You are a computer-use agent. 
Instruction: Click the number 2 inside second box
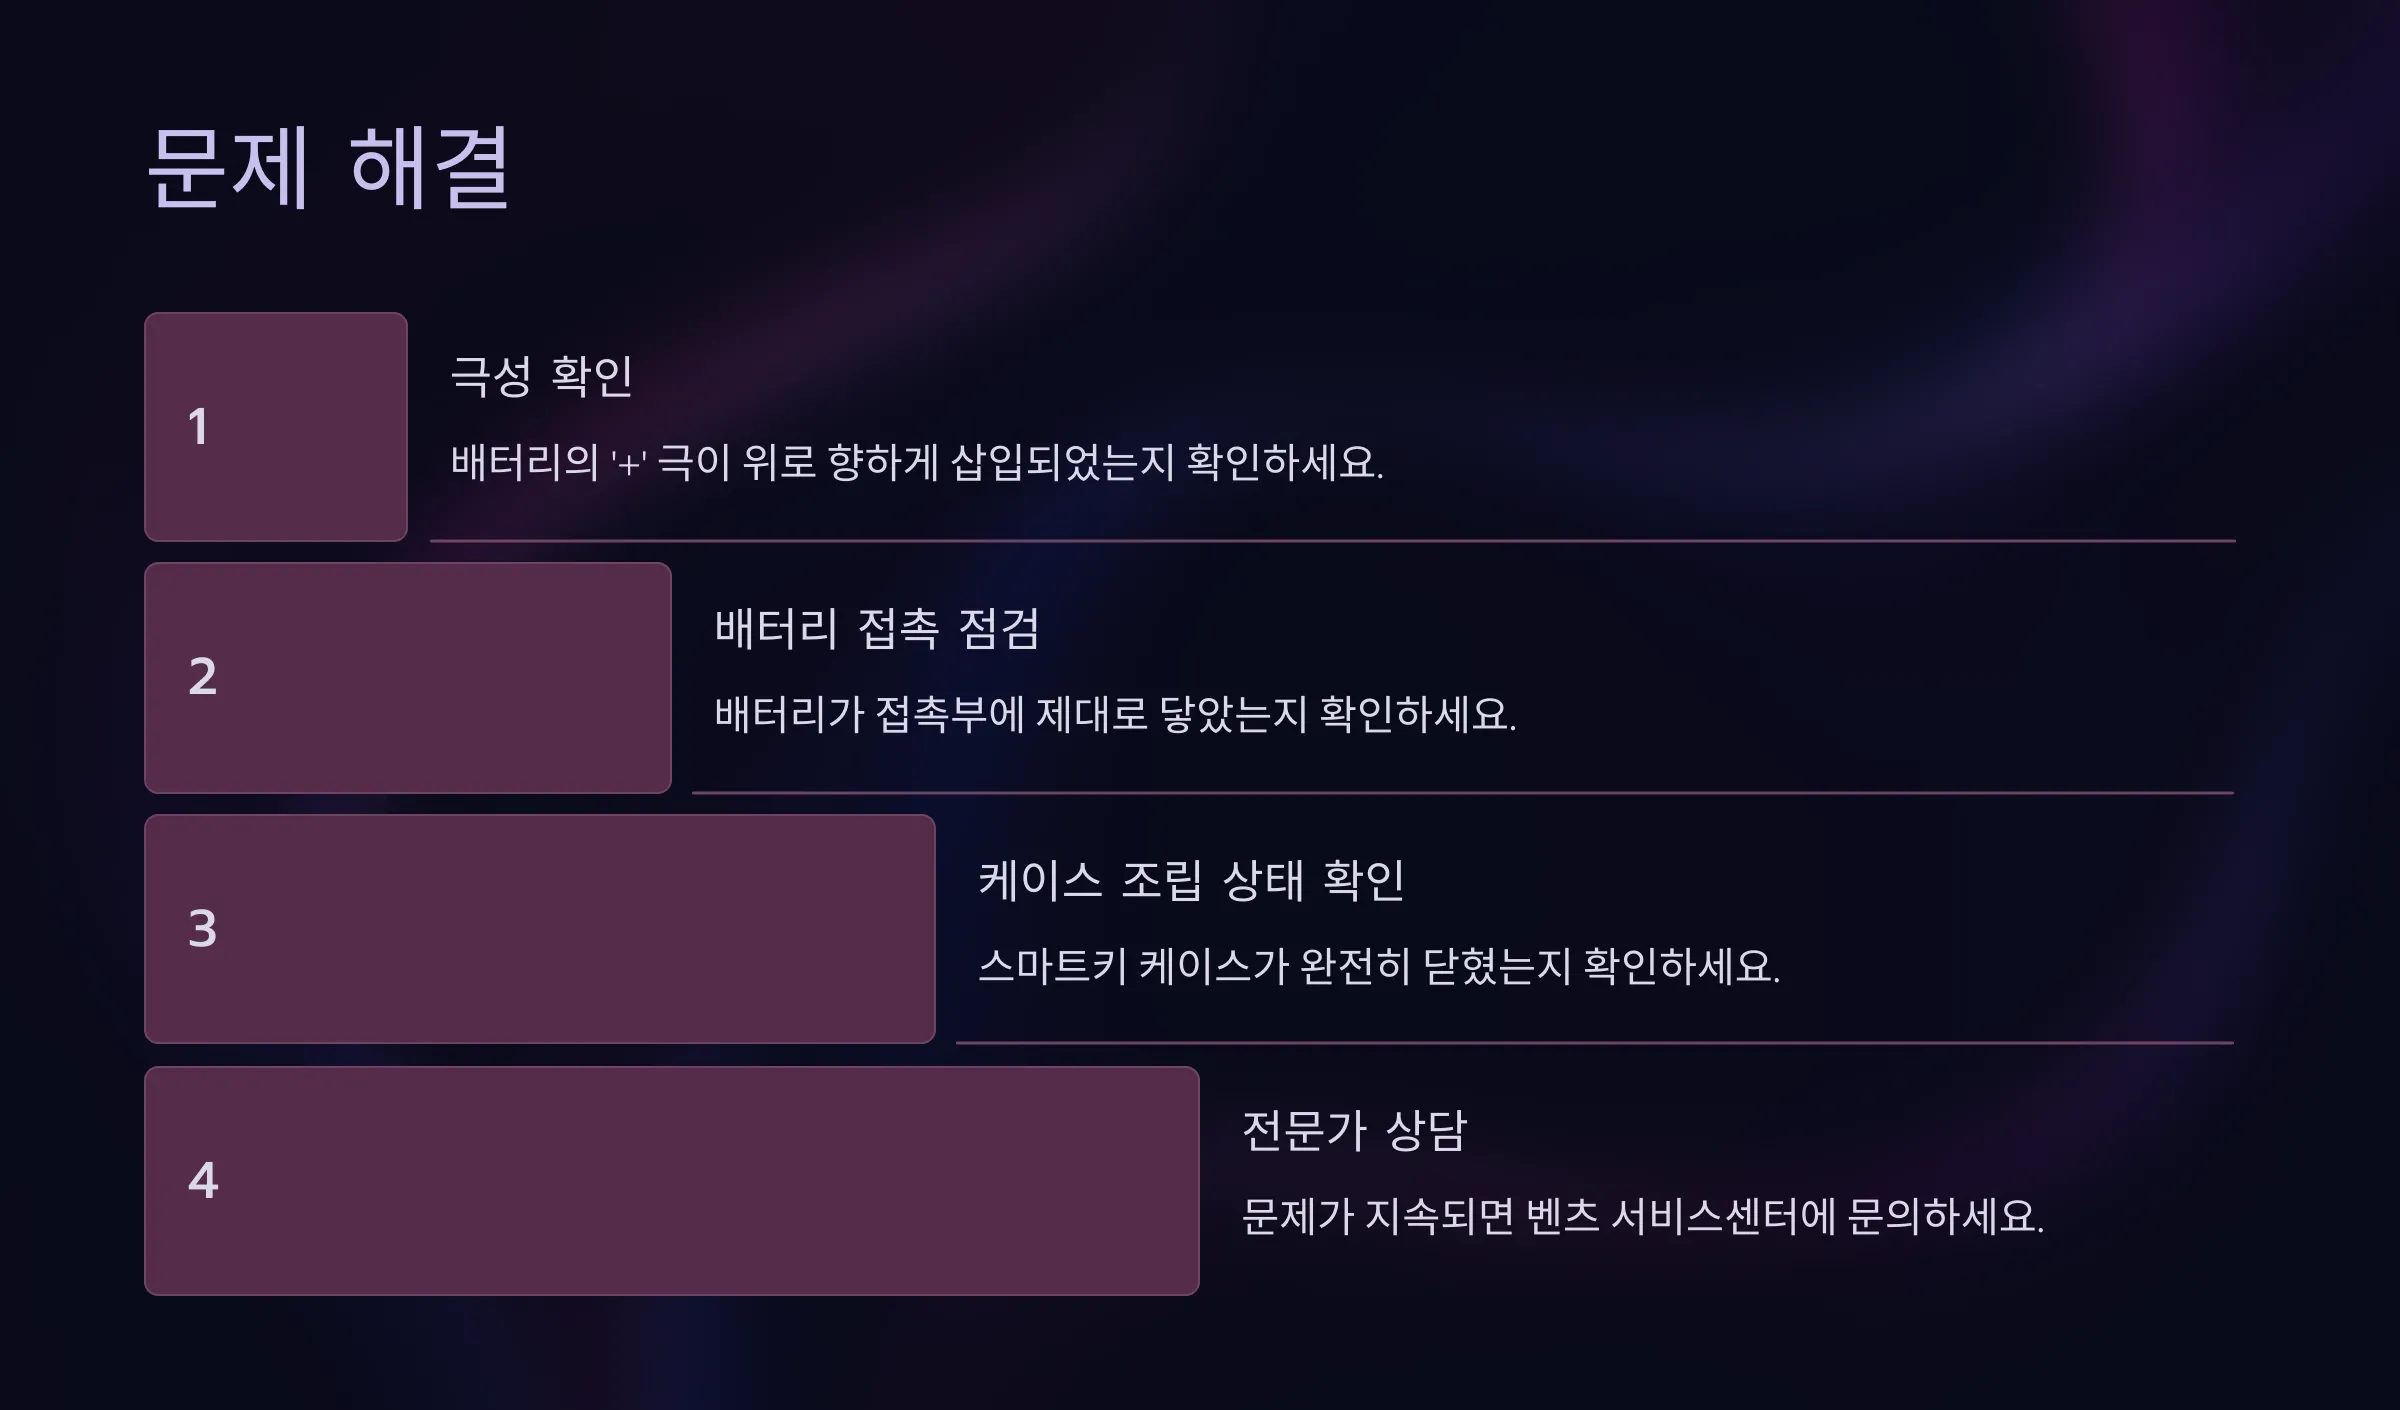pos(203,677)
